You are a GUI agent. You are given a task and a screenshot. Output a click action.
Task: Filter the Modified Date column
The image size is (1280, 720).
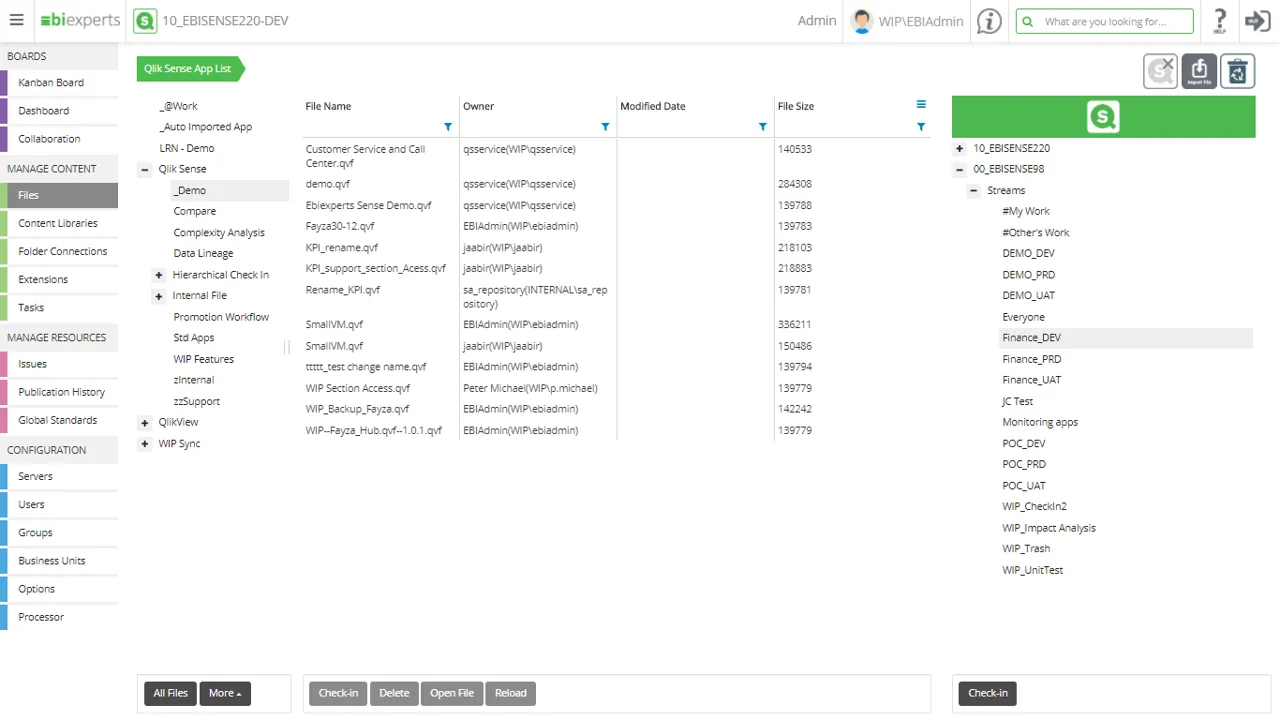pos(763,127)
